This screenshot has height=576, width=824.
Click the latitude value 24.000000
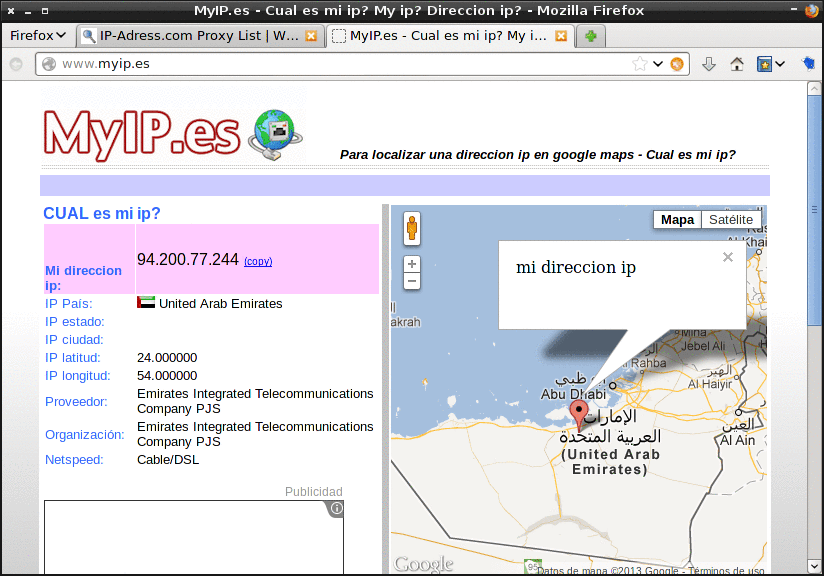167,358
